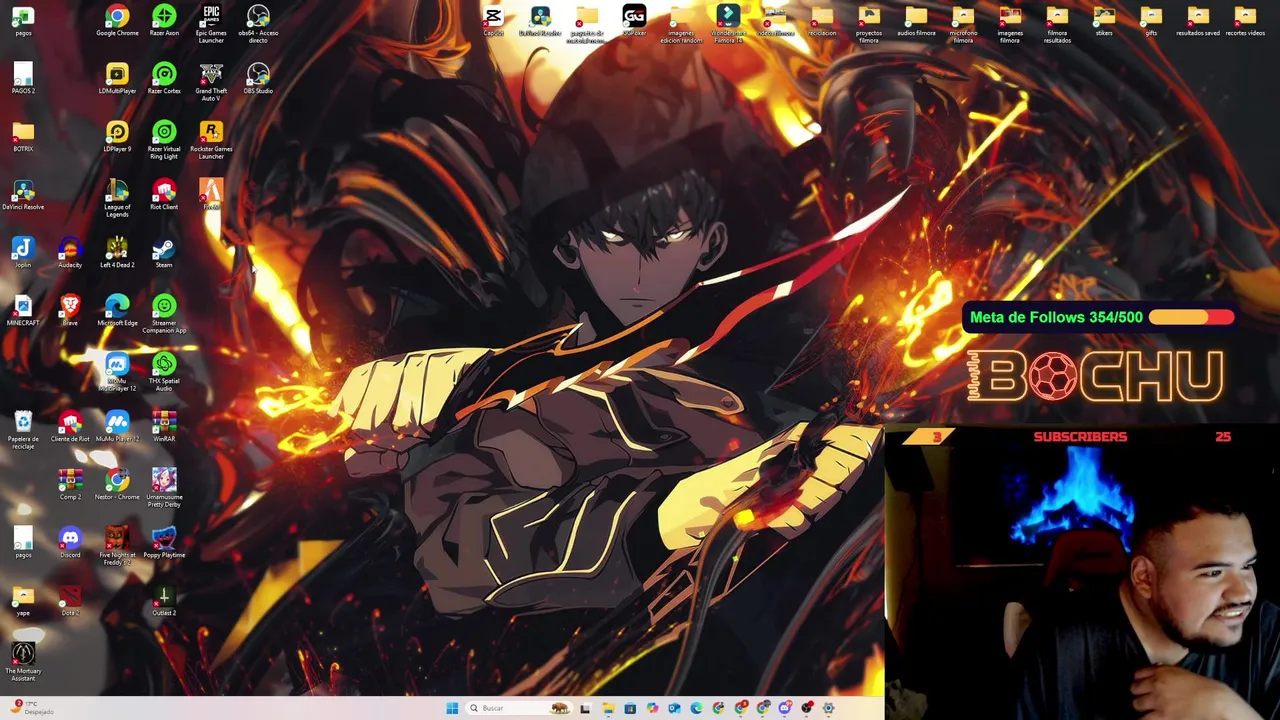Launch League of Legends from desktop
Viewport: 1280px width, 720px height.
pos(117,198)
